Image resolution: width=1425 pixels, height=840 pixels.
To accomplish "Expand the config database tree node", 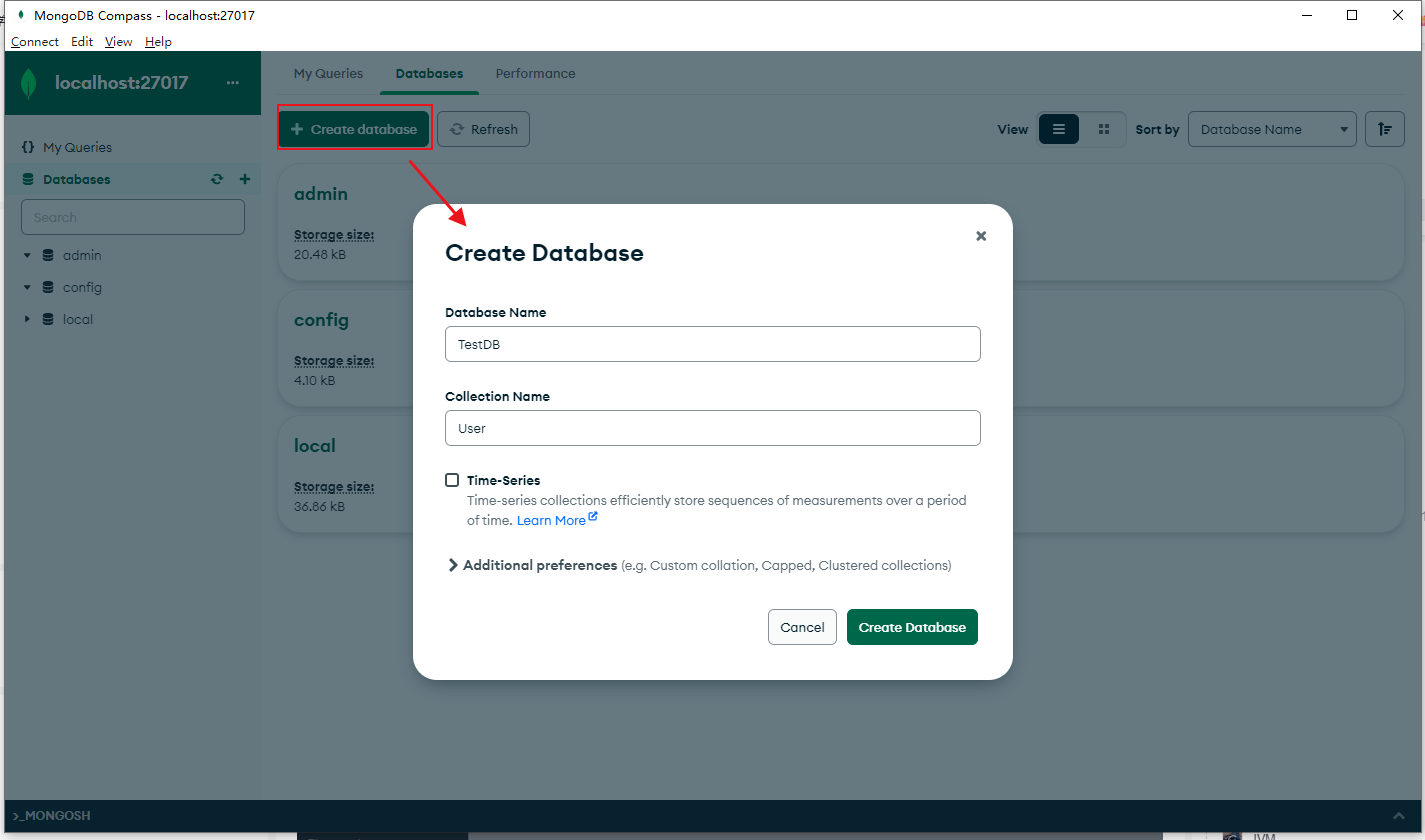I will [27, 287].
